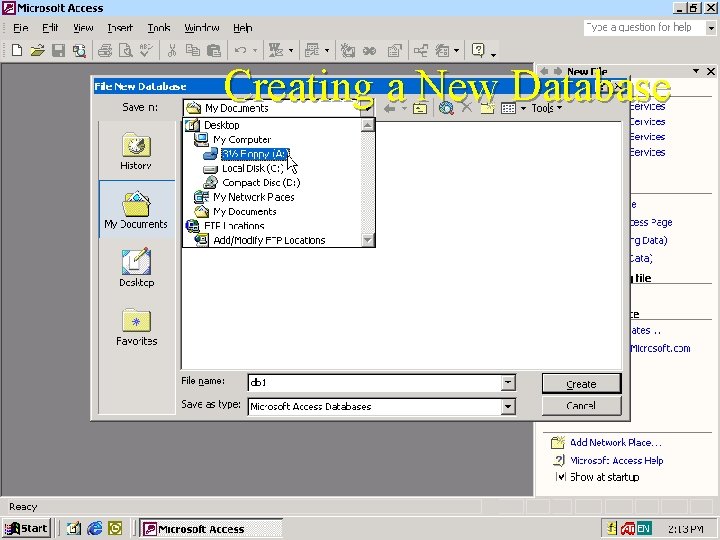Click the File name input field
Screen dimensions: 720x540
[374, 382]
